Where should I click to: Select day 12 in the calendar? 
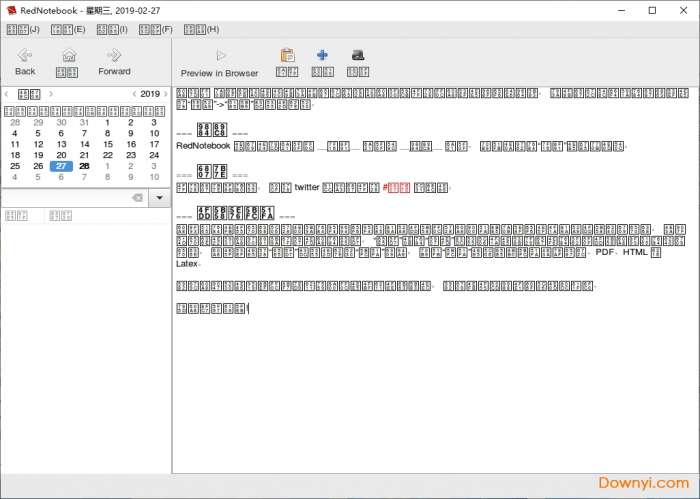click(x=38, y=144)
